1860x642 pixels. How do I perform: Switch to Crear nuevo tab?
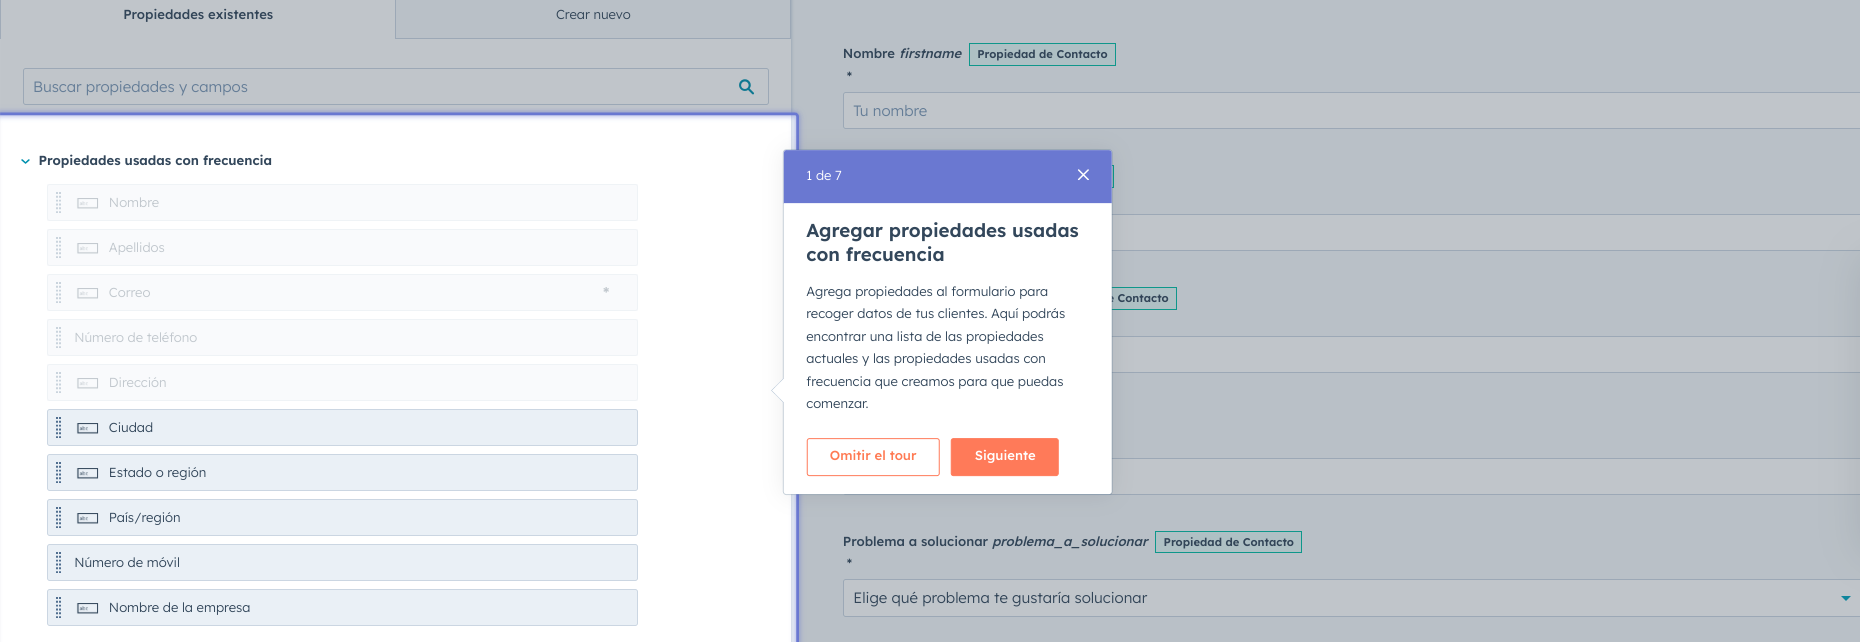593,15
